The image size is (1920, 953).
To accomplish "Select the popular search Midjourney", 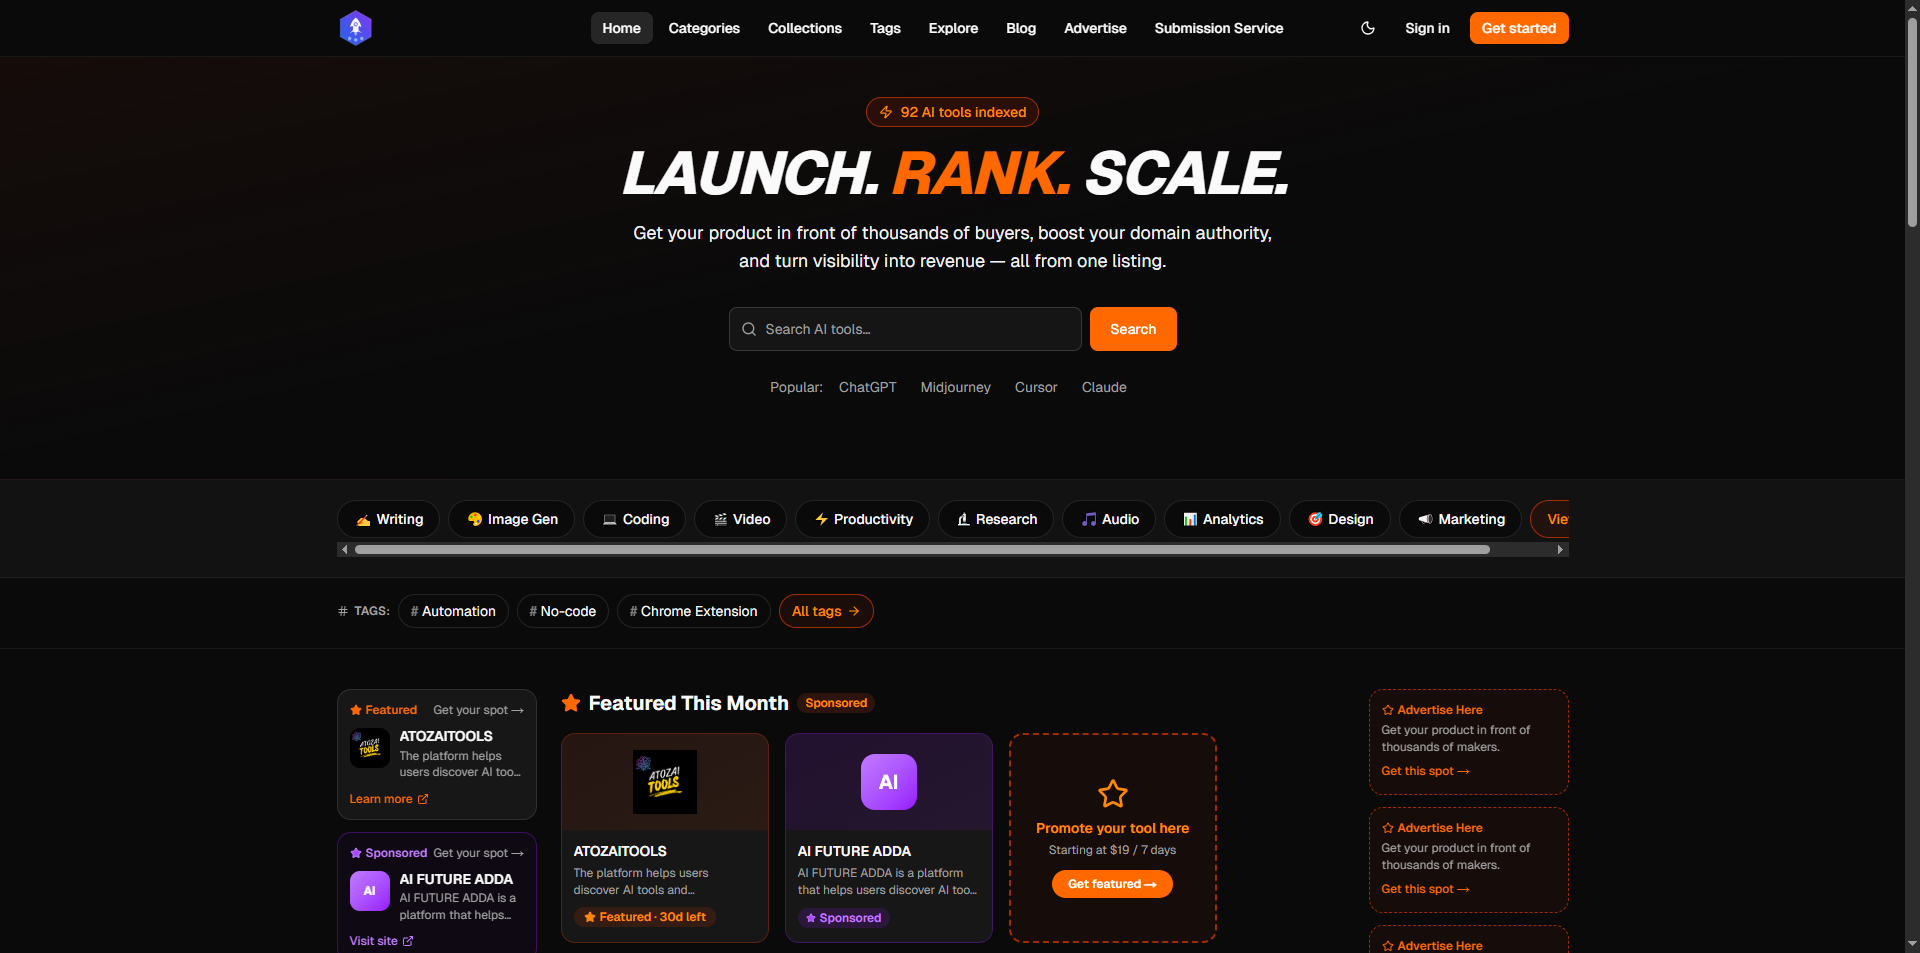I will [955, 387].
